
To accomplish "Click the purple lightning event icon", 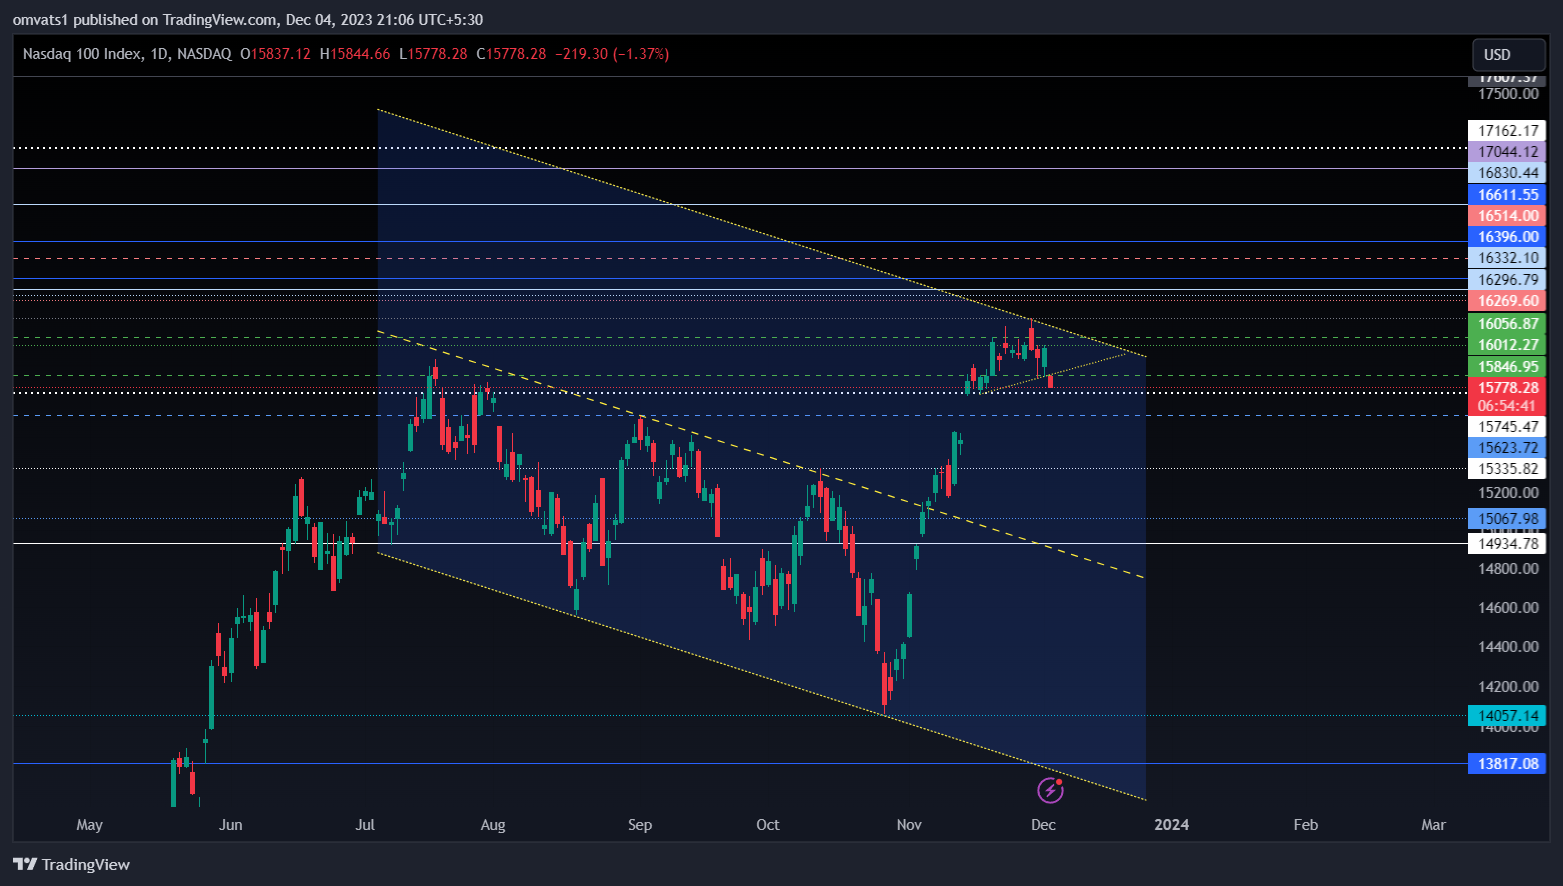I will coord(1050,791).
